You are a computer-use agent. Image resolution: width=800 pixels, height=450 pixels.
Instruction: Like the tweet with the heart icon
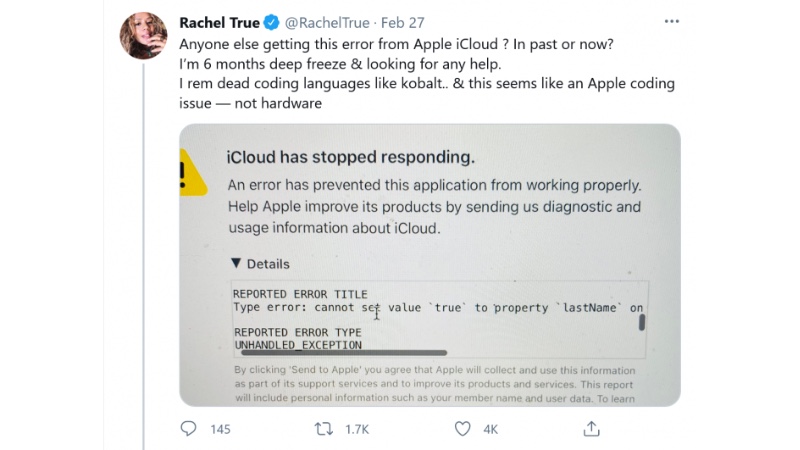462,428
